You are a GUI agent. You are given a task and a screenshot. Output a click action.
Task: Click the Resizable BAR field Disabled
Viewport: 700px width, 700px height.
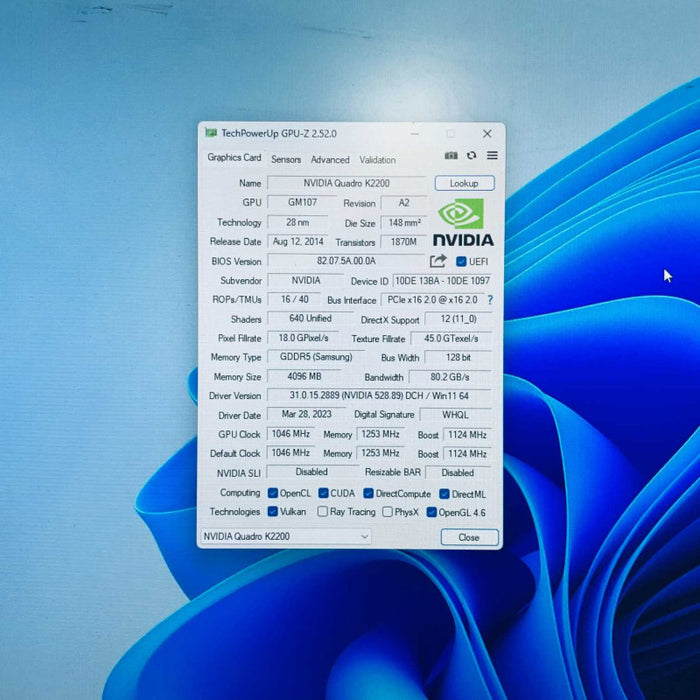point(458,472)
